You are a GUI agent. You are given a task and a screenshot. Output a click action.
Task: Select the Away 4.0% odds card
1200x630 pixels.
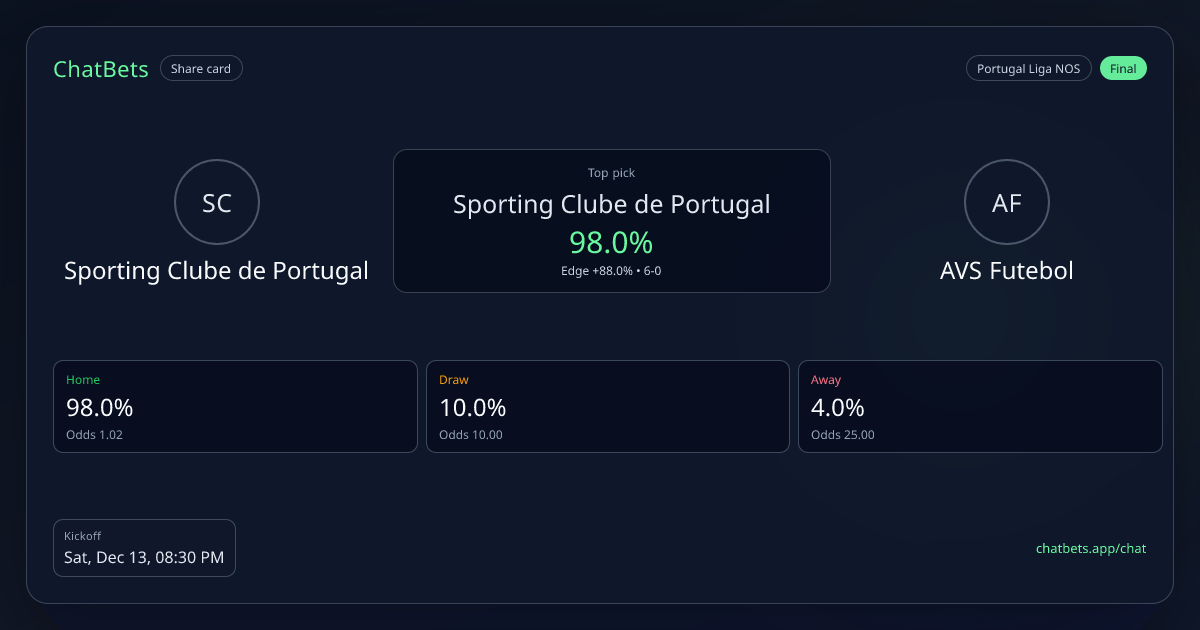[980, 406]
